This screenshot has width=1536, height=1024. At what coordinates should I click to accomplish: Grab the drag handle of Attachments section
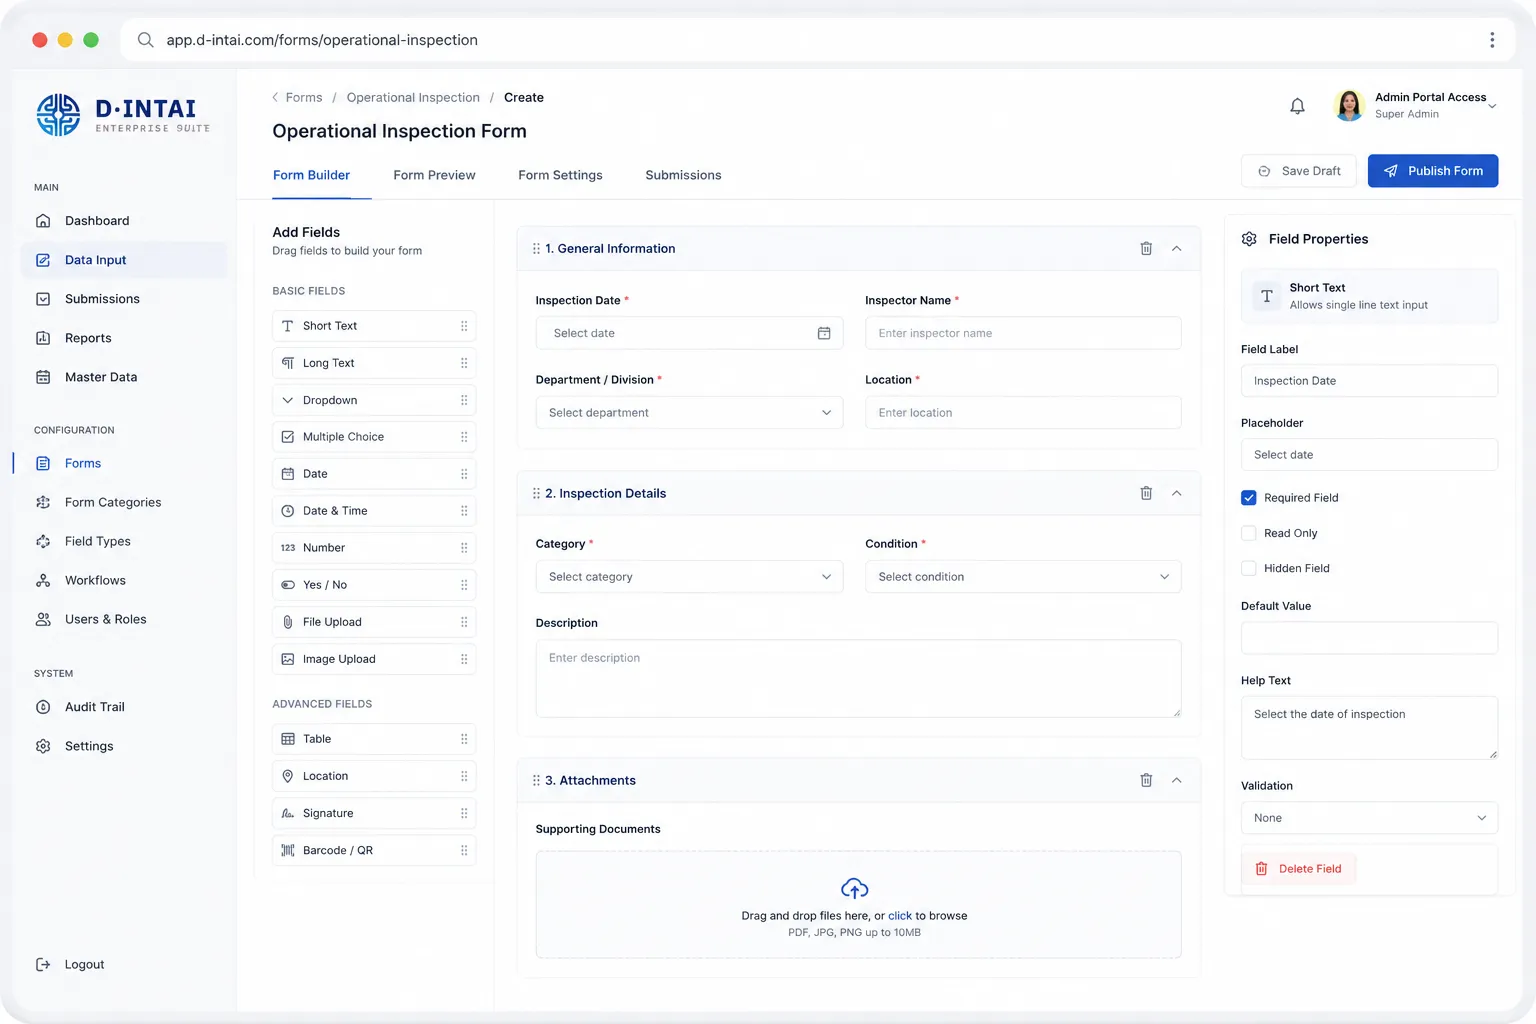click(x=536, y=781)
